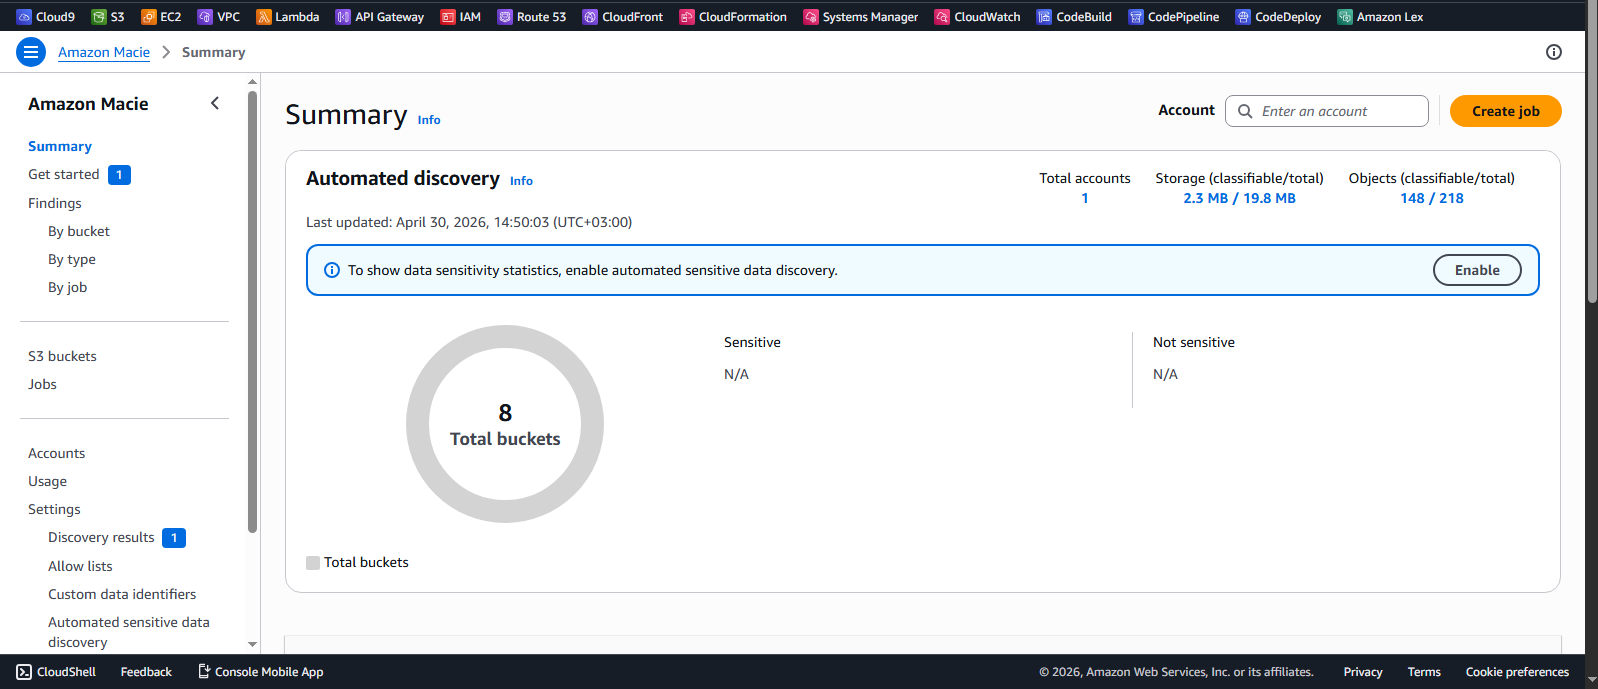The height and width of the screenshot is (689, 1598).
Task: Open Console Mobile App link in footer
Action: pyautogui.click(x=260, y=672)
